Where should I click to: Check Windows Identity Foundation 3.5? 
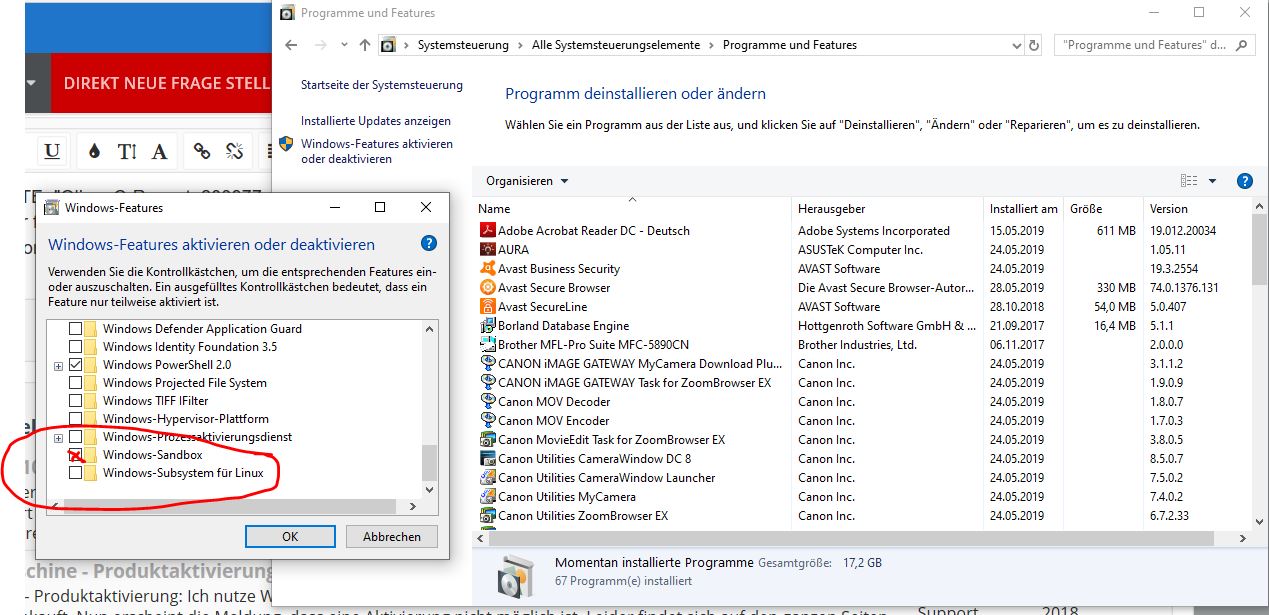75,347
